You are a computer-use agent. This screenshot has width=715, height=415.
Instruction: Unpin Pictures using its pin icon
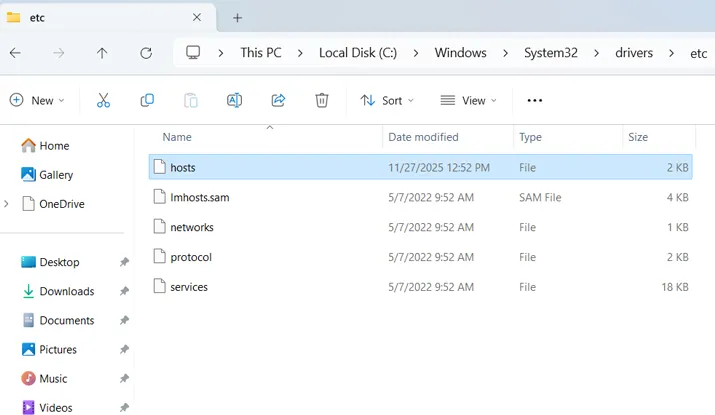tap(124, 350)
